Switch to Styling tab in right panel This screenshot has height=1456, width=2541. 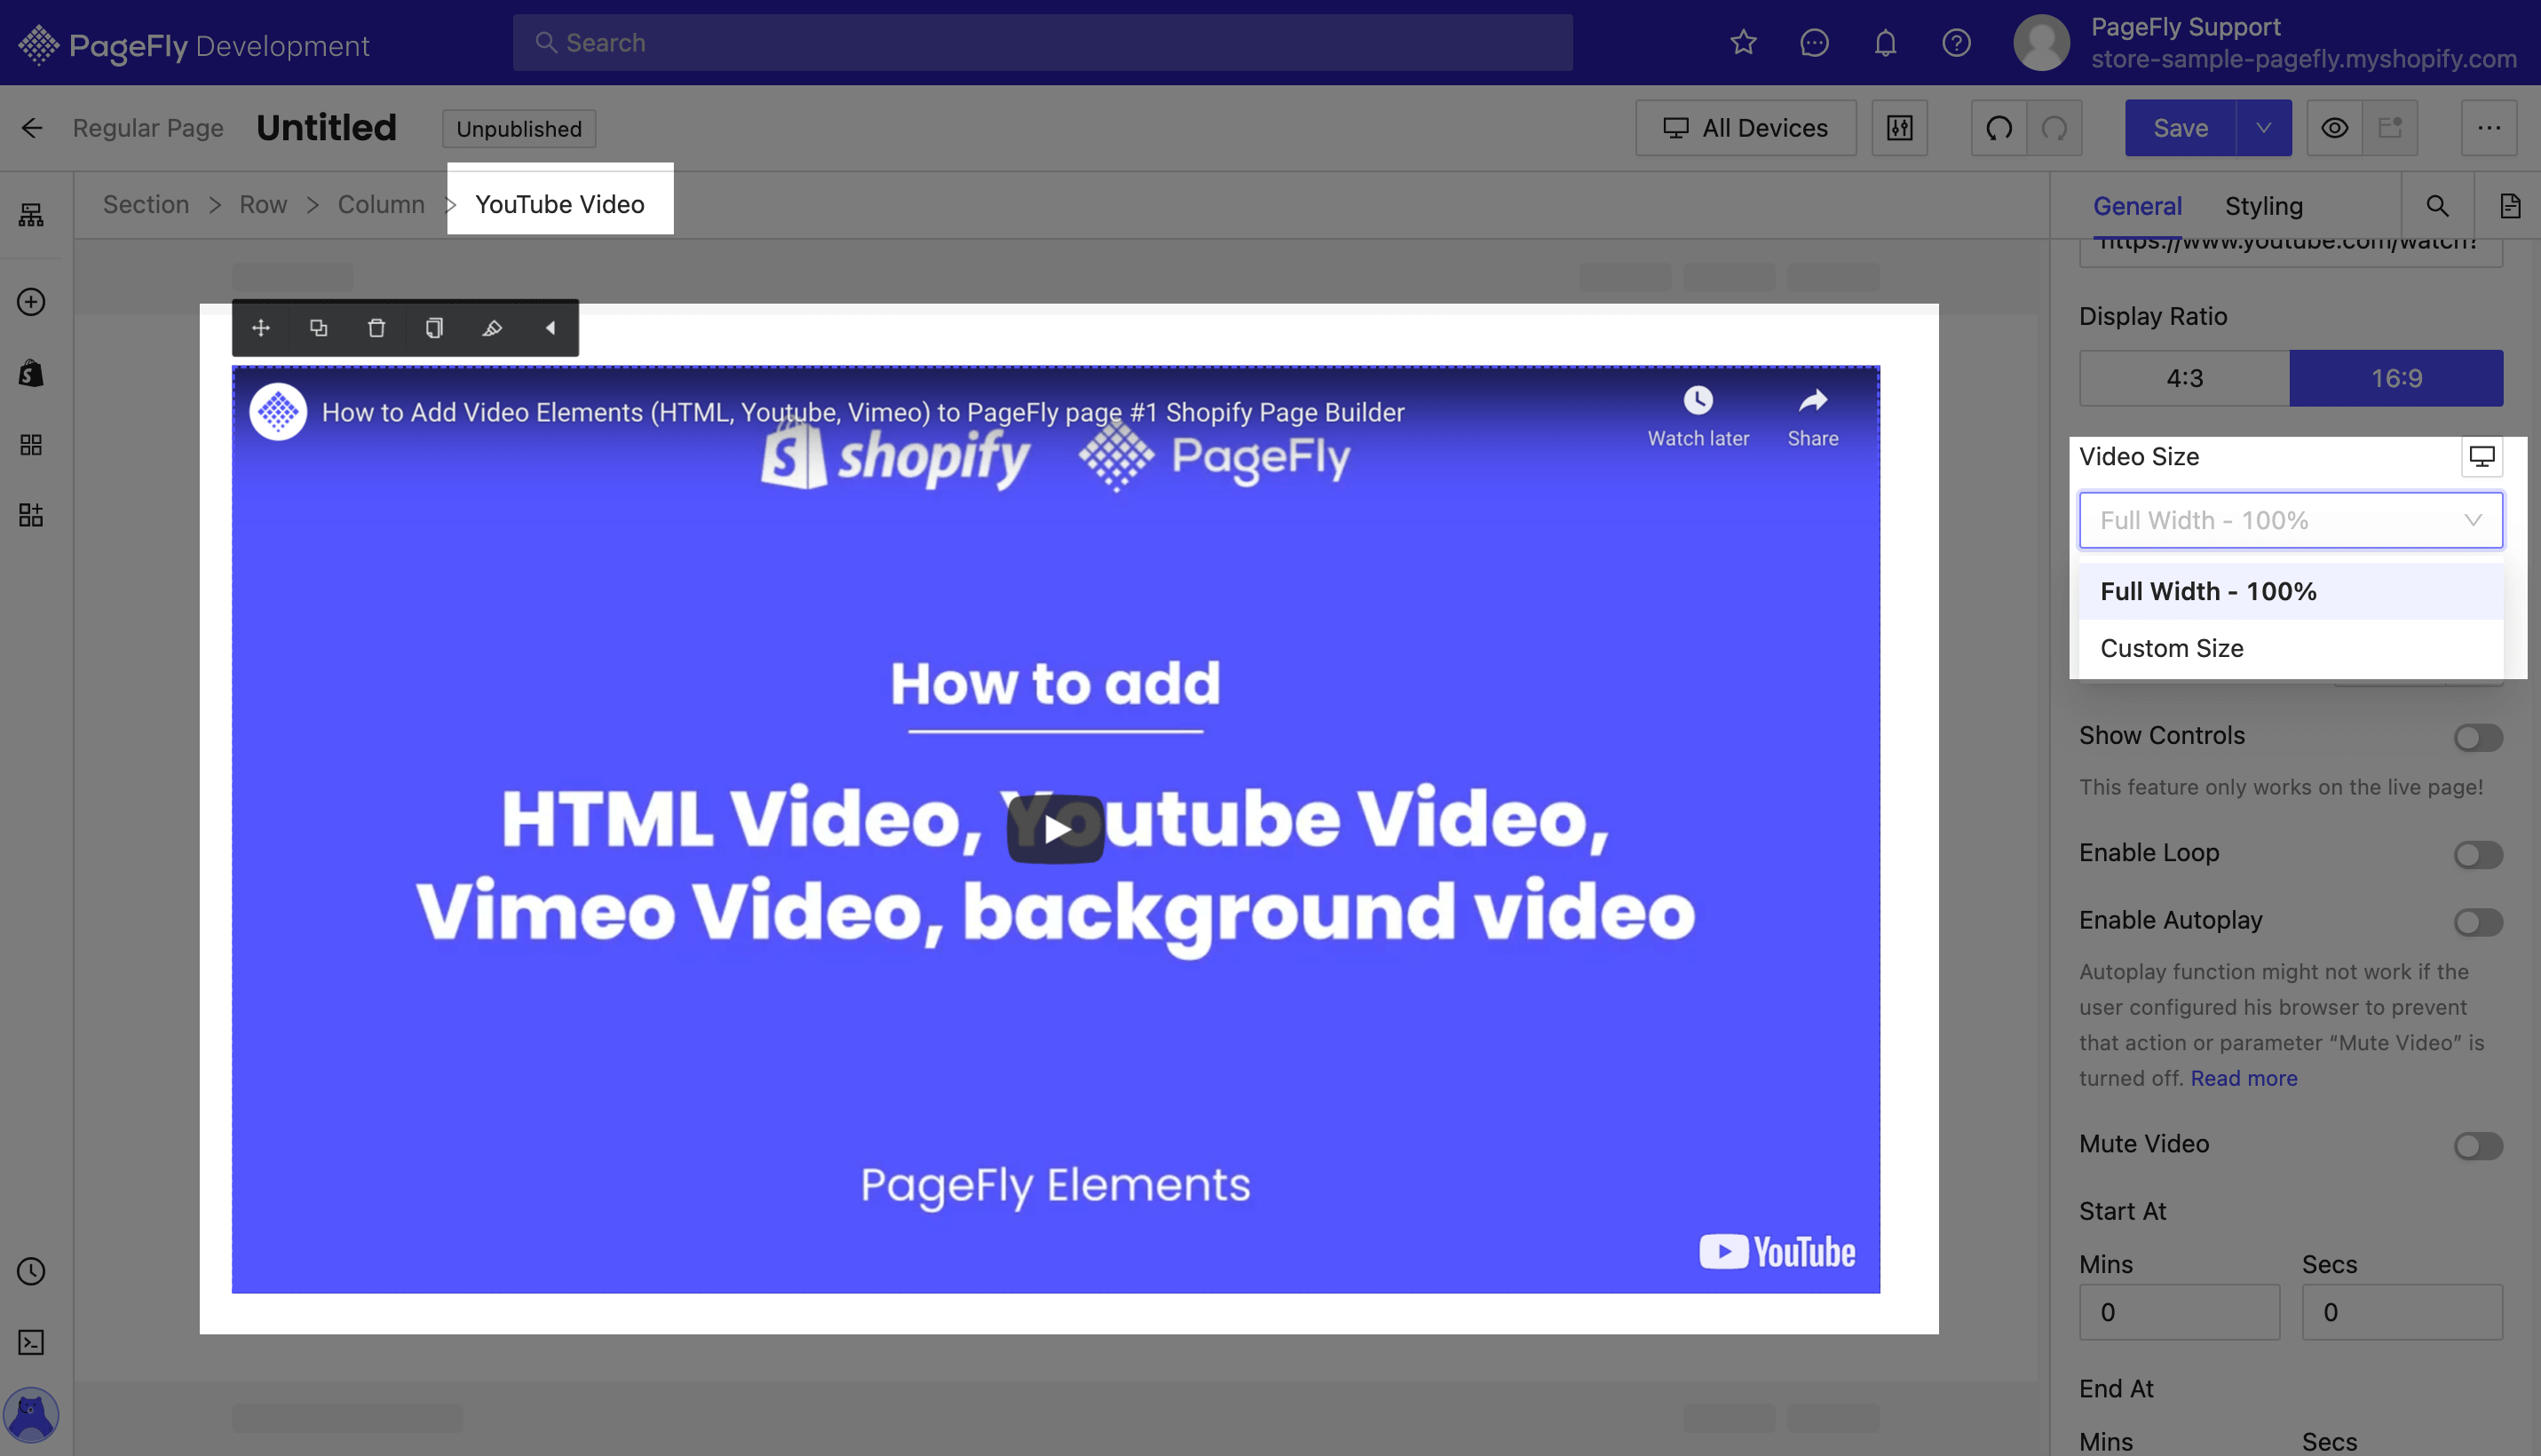pyautogui.click(x=2263, y=204)
